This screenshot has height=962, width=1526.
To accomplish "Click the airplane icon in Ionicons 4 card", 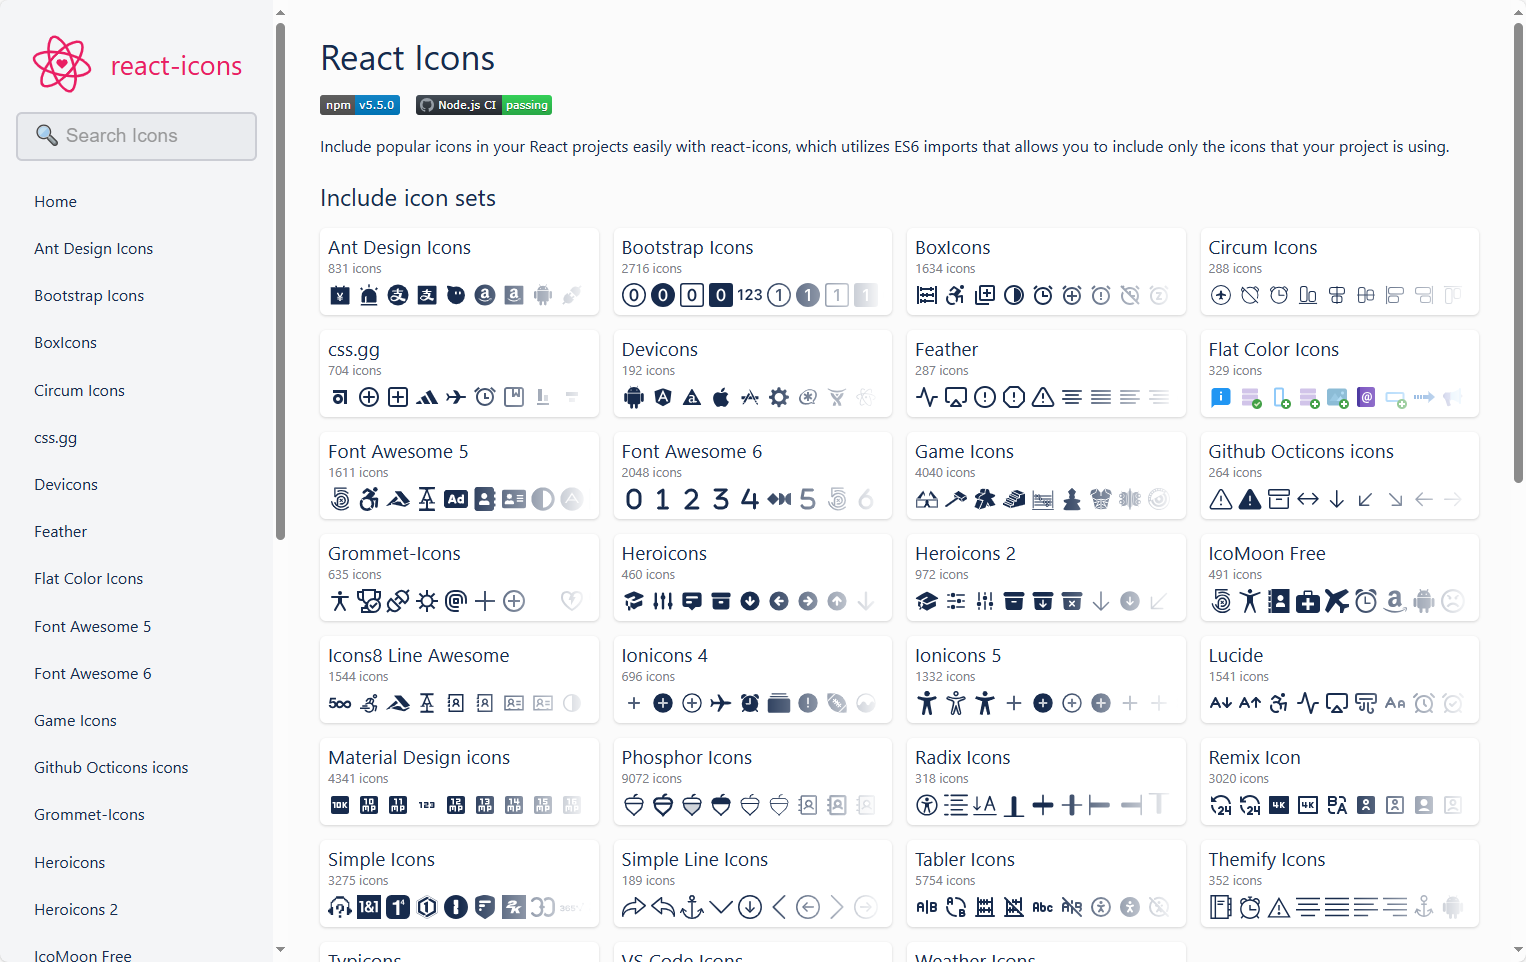I will (x=721, y=703).
